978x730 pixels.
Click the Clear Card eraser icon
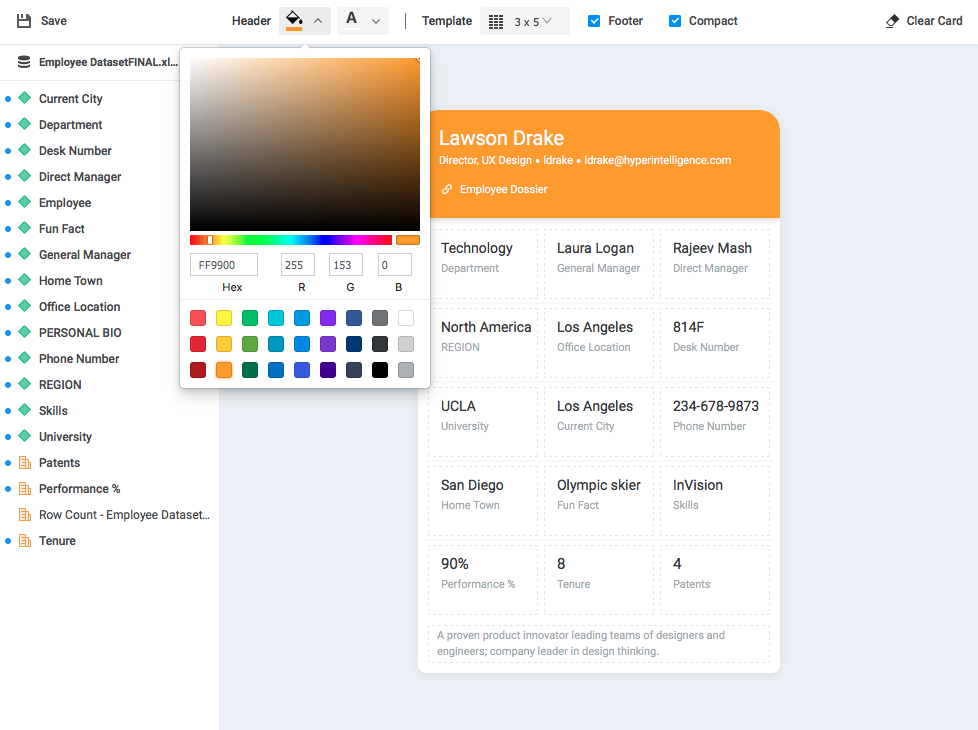click(x=890, y=20)
